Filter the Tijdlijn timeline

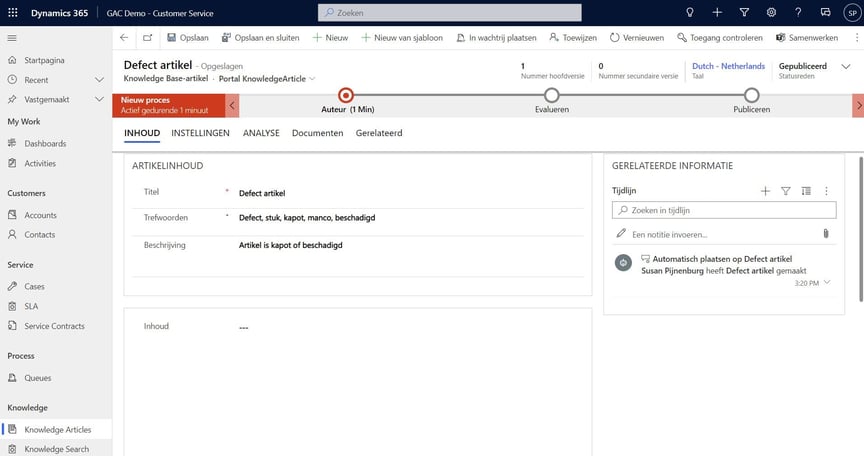point(786,191)
